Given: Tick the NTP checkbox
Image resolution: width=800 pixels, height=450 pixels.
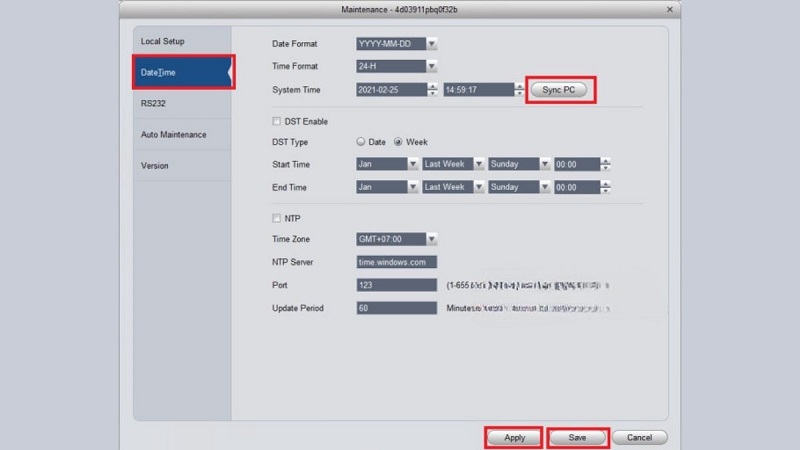Looking at the screenshot, I should coord(277,218).
